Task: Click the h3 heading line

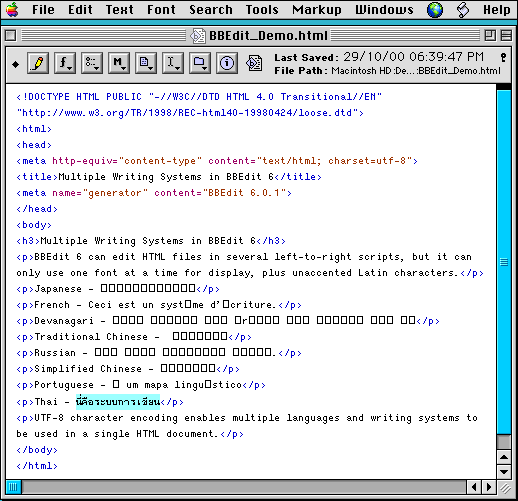Action: [151, 241]
